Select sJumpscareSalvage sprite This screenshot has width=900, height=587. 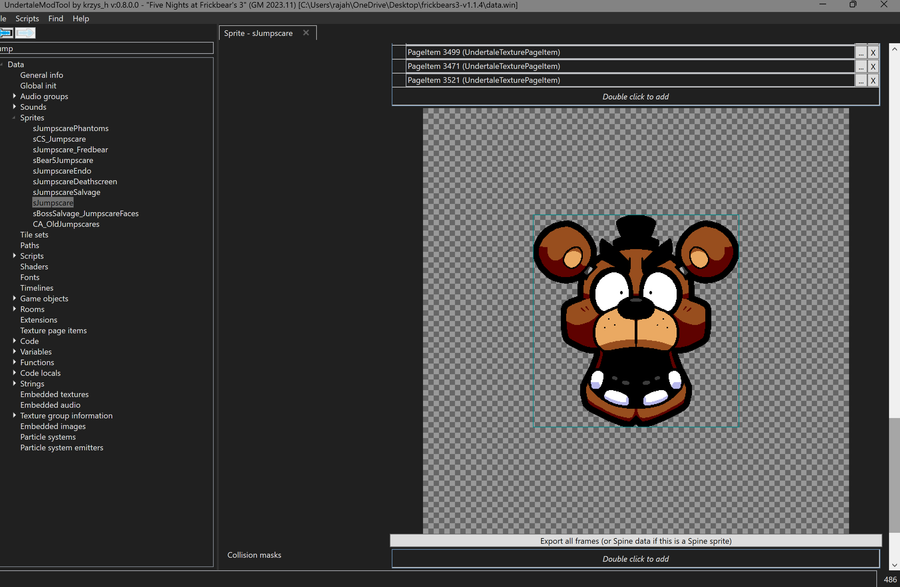(x=66, y=192)
